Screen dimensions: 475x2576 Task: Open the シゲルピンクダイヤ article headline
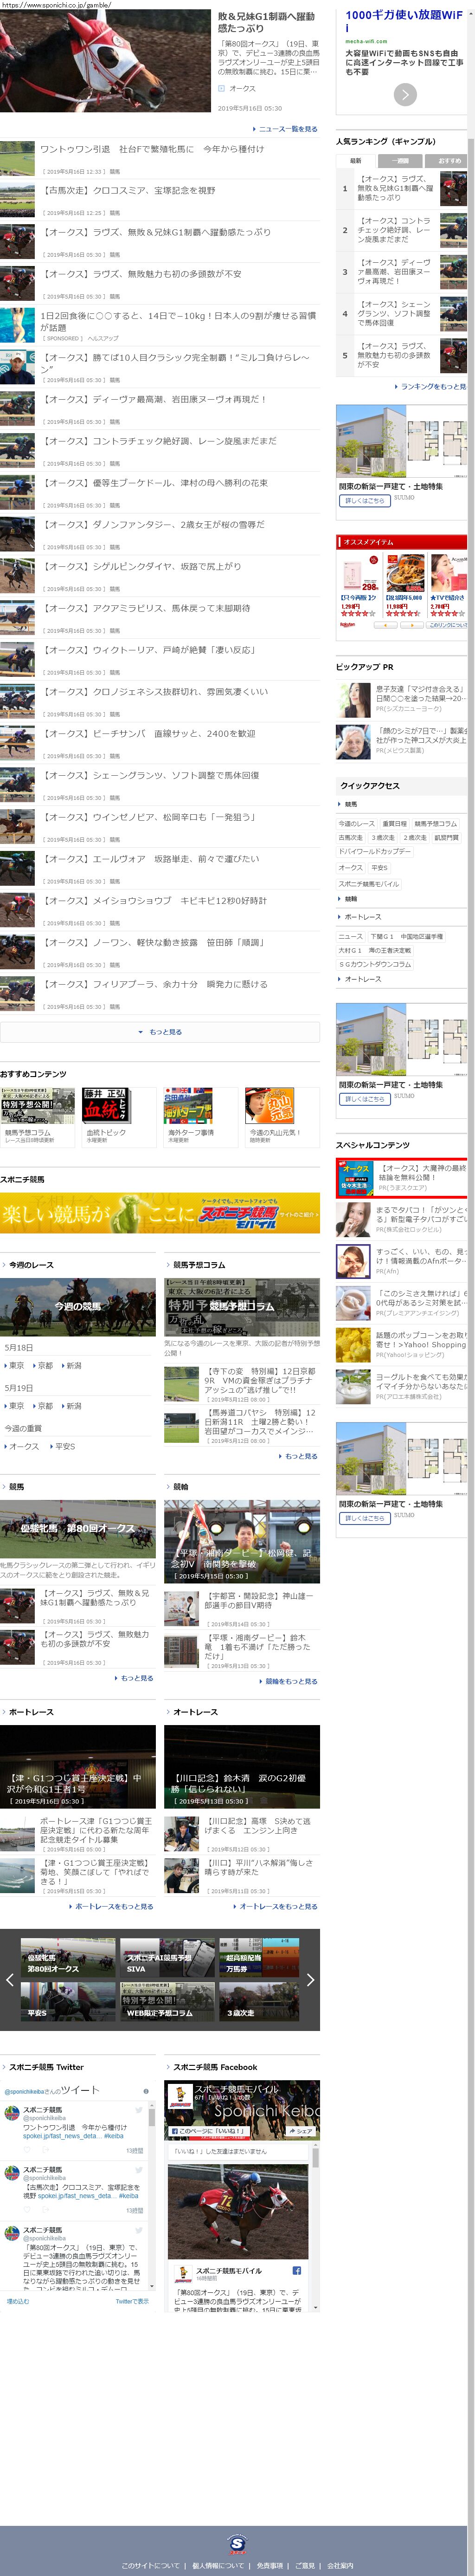[140, 566]
